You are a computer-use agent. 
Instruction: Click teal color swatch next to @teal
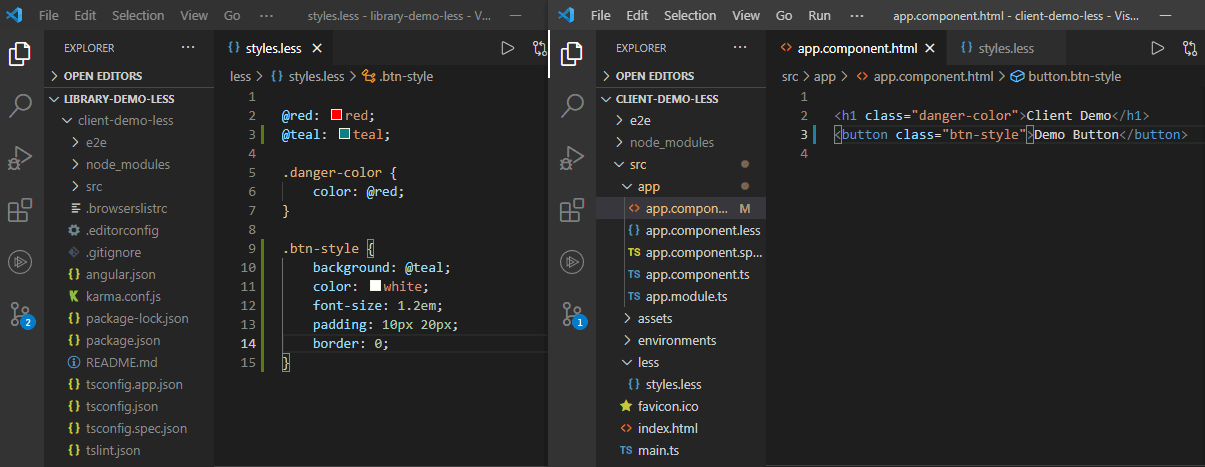point(345,134)
